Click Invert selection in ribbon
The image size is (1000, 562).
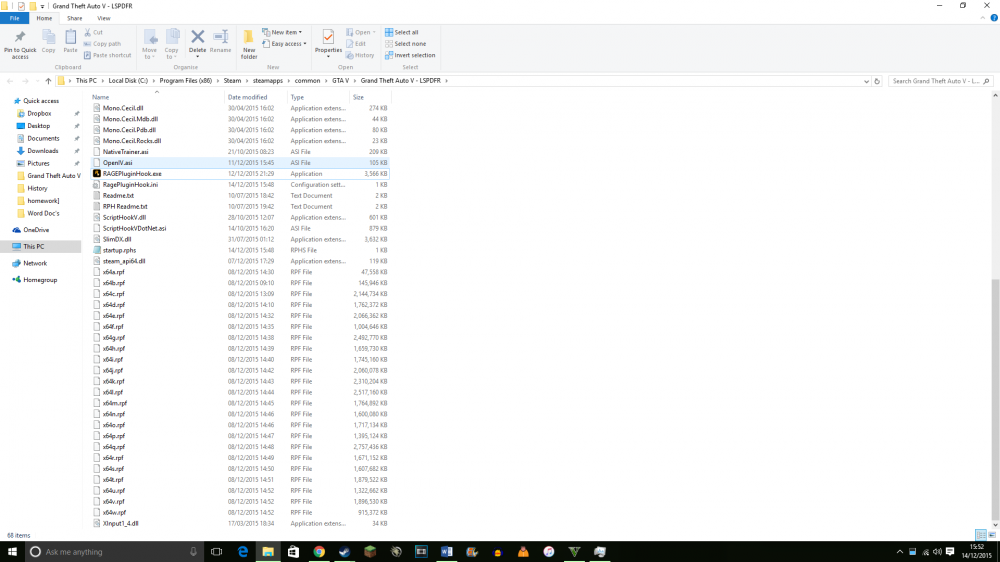[x=410, y=55]
